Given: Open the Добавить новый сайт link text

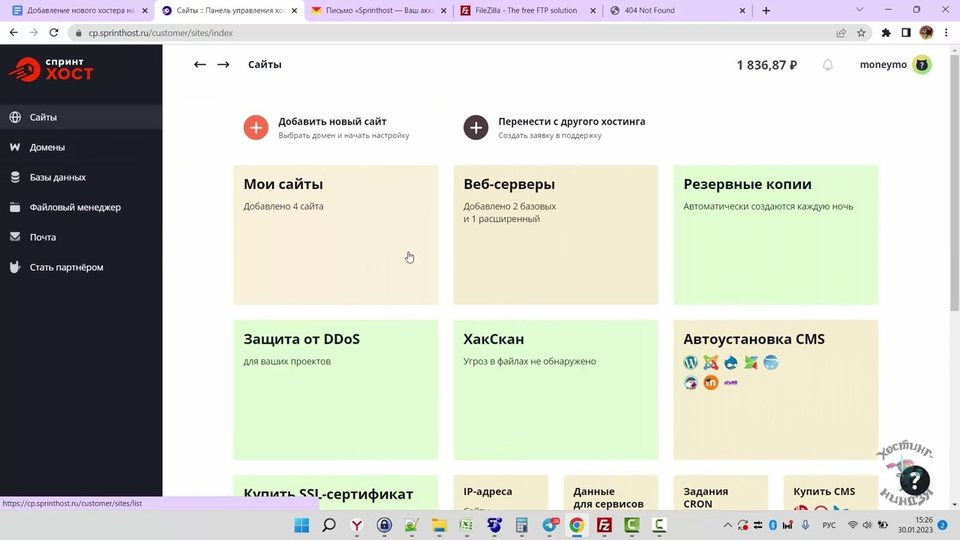Looking at the screenshot, I should pos(332,121).
